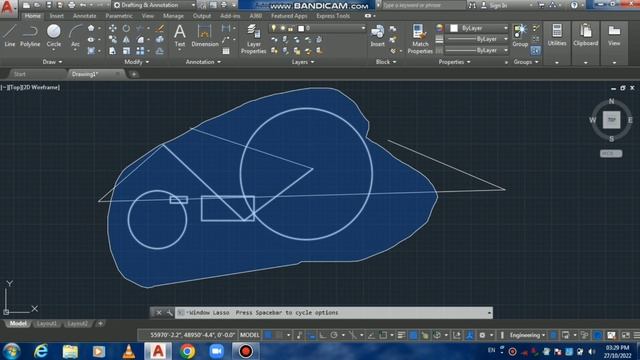Viewport: 640px width, 360px height.
Task: Switch to the Insert ribbon tab
Action: click(x=57, y=16)
